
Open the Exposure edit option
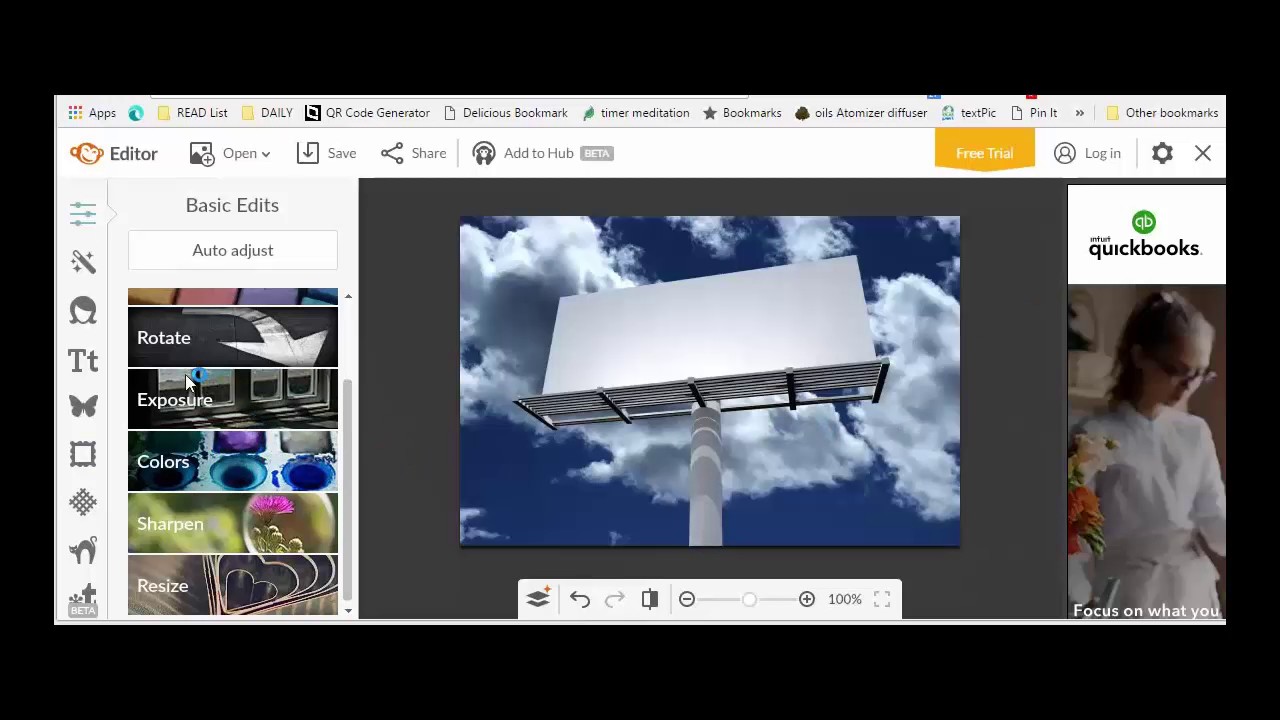(x=233, y=399)
